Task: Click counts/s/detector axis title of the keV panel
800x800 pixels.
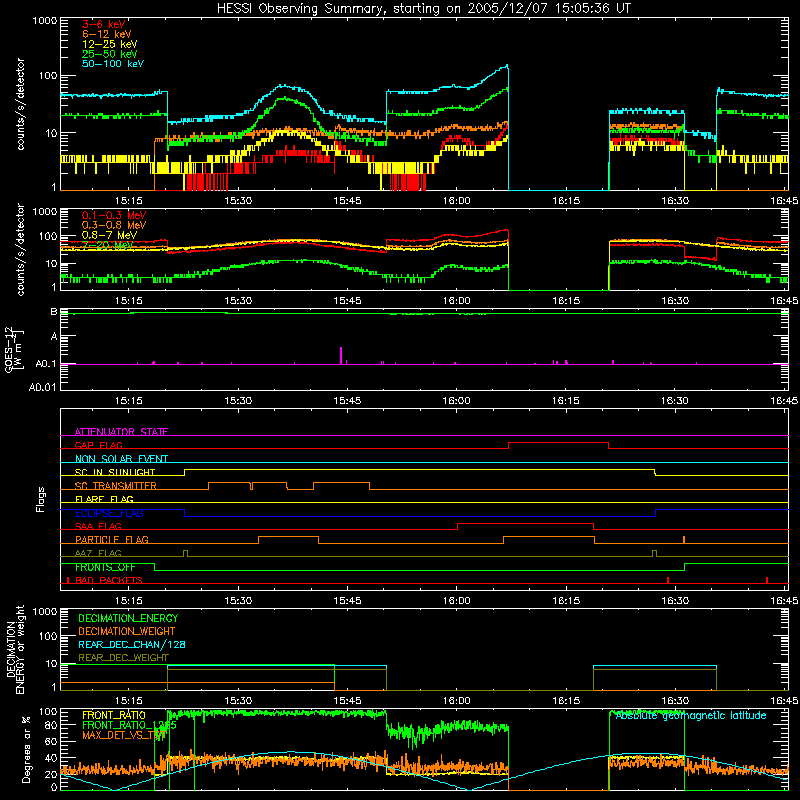Action: (20, 104)
